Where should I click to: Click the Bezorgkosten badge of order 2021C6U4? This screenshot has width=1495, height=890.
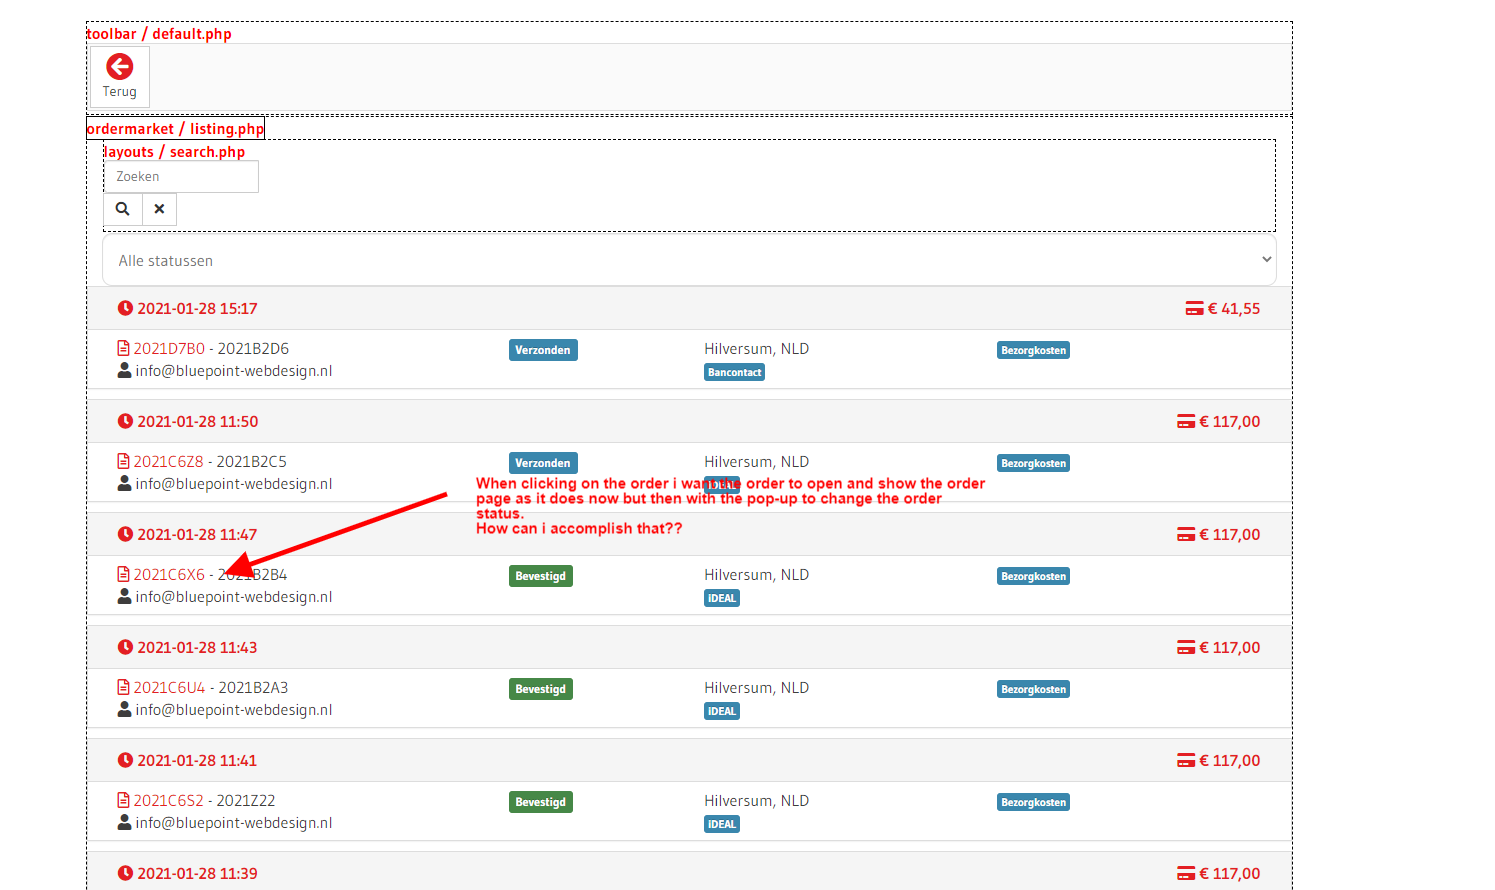(x=1034, y=689)
